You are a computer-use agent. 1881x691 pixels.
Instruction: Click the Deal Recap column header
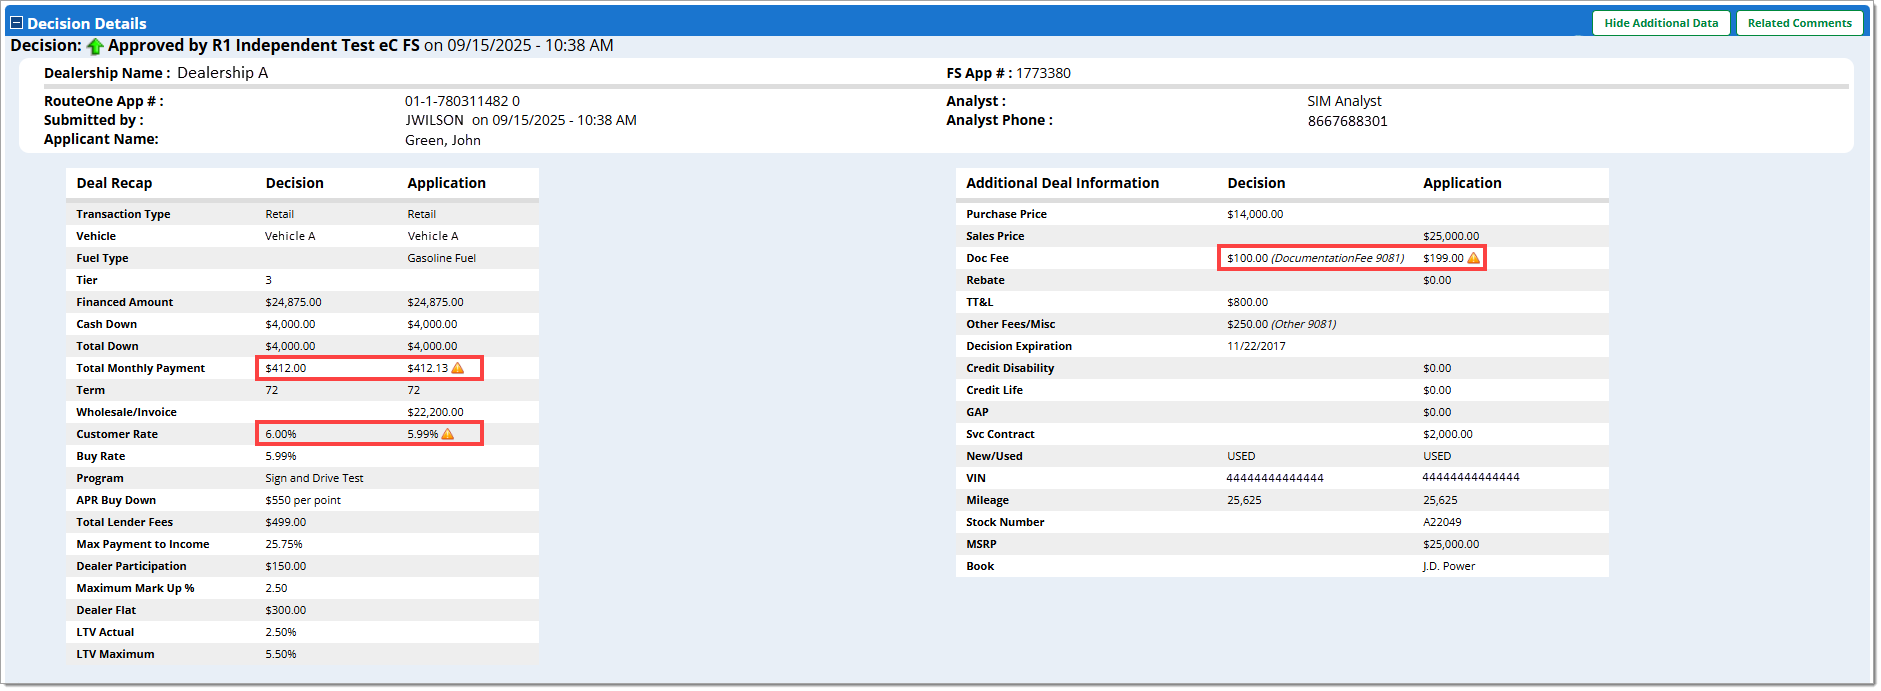coord(114,183)
